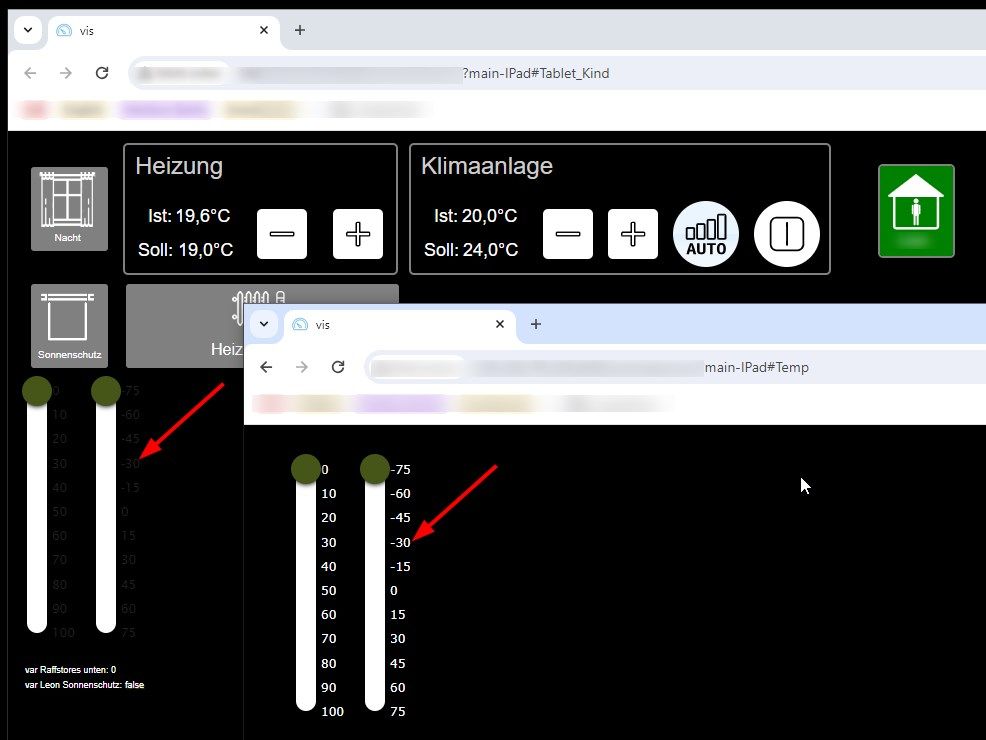Image resolution: width=986 pixels, height=740 pixels.
Task: Reload the Tablet_Kind page in back window
Action: pos(102,73)
